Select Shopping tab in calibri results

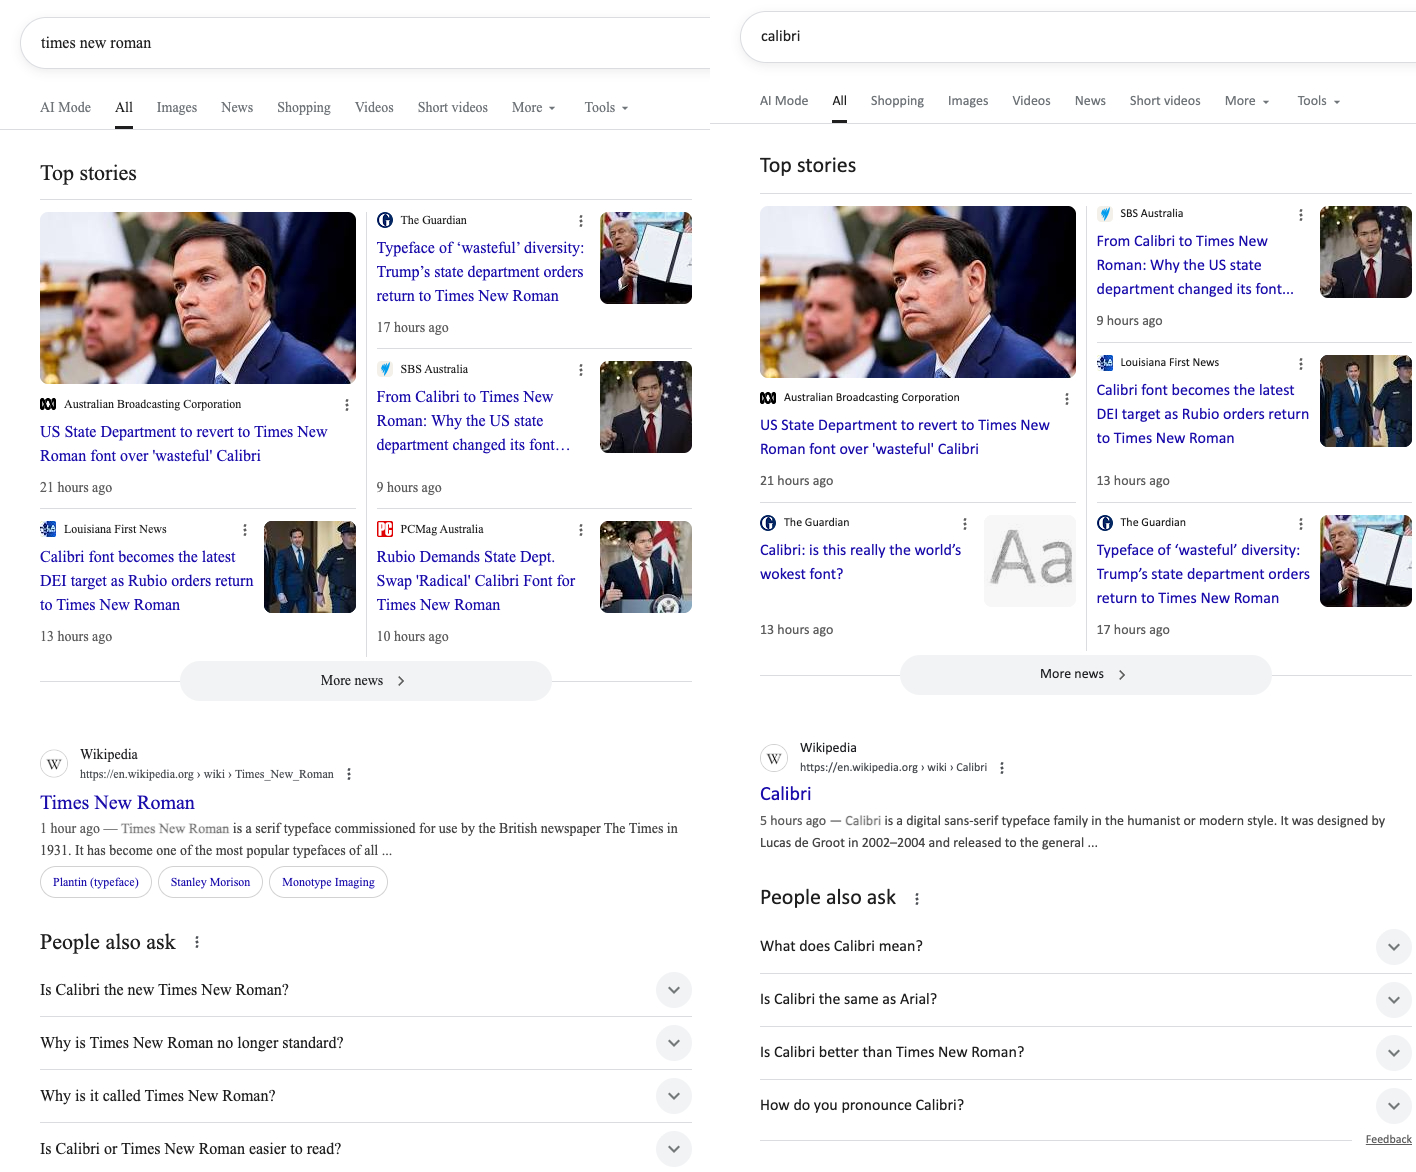[x=897, y=101]
